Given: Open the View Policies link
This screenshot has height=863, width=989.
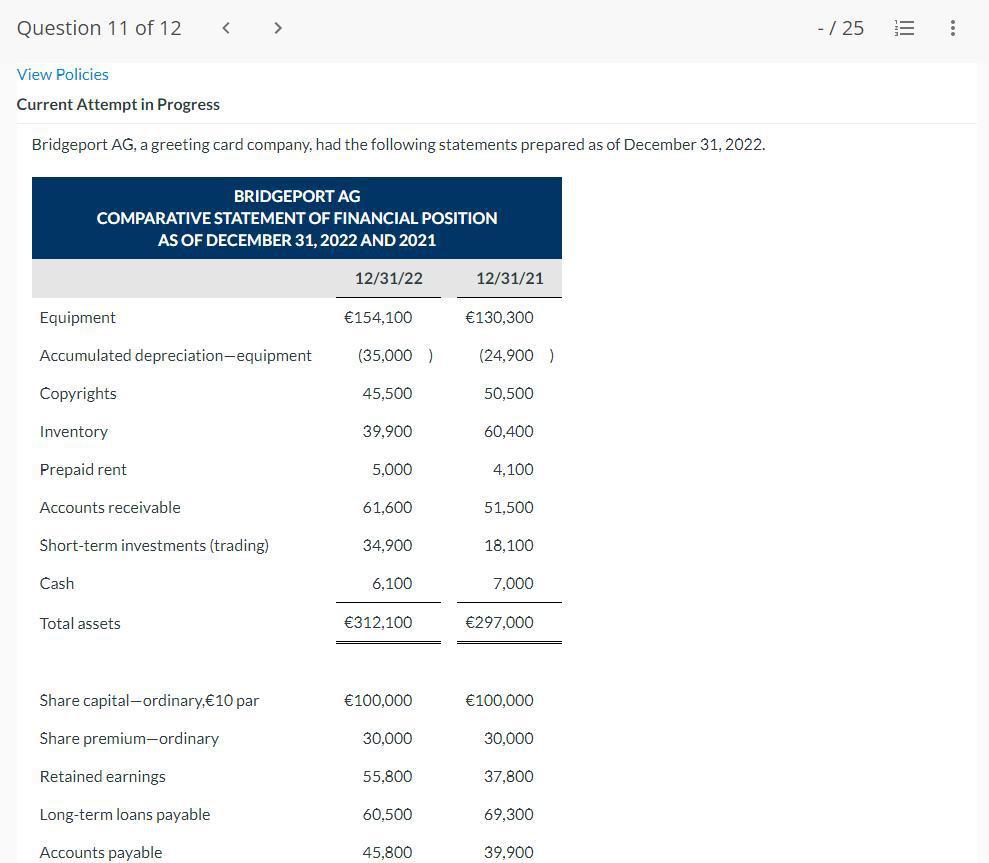Looking at the screenshot, I should pyautogui.click(x=62, y=74).
